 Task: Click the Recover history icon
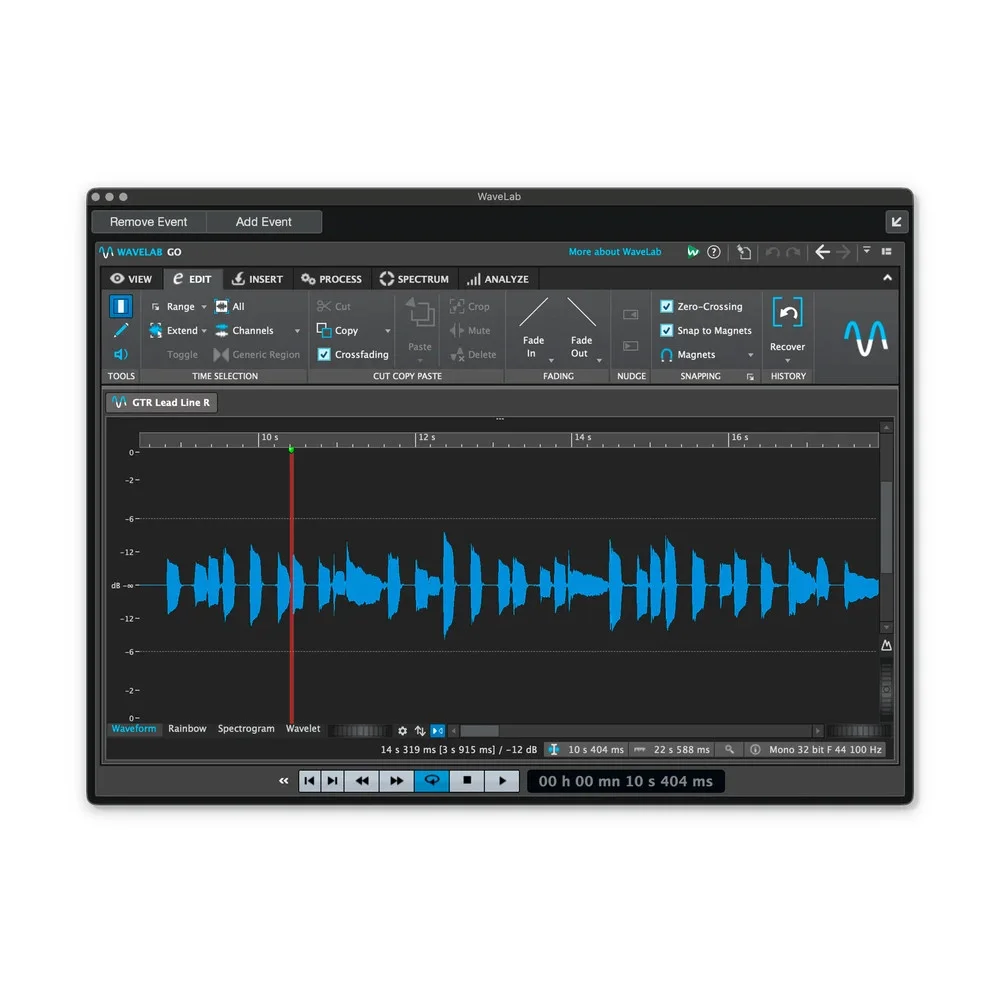tap(788, 312)
